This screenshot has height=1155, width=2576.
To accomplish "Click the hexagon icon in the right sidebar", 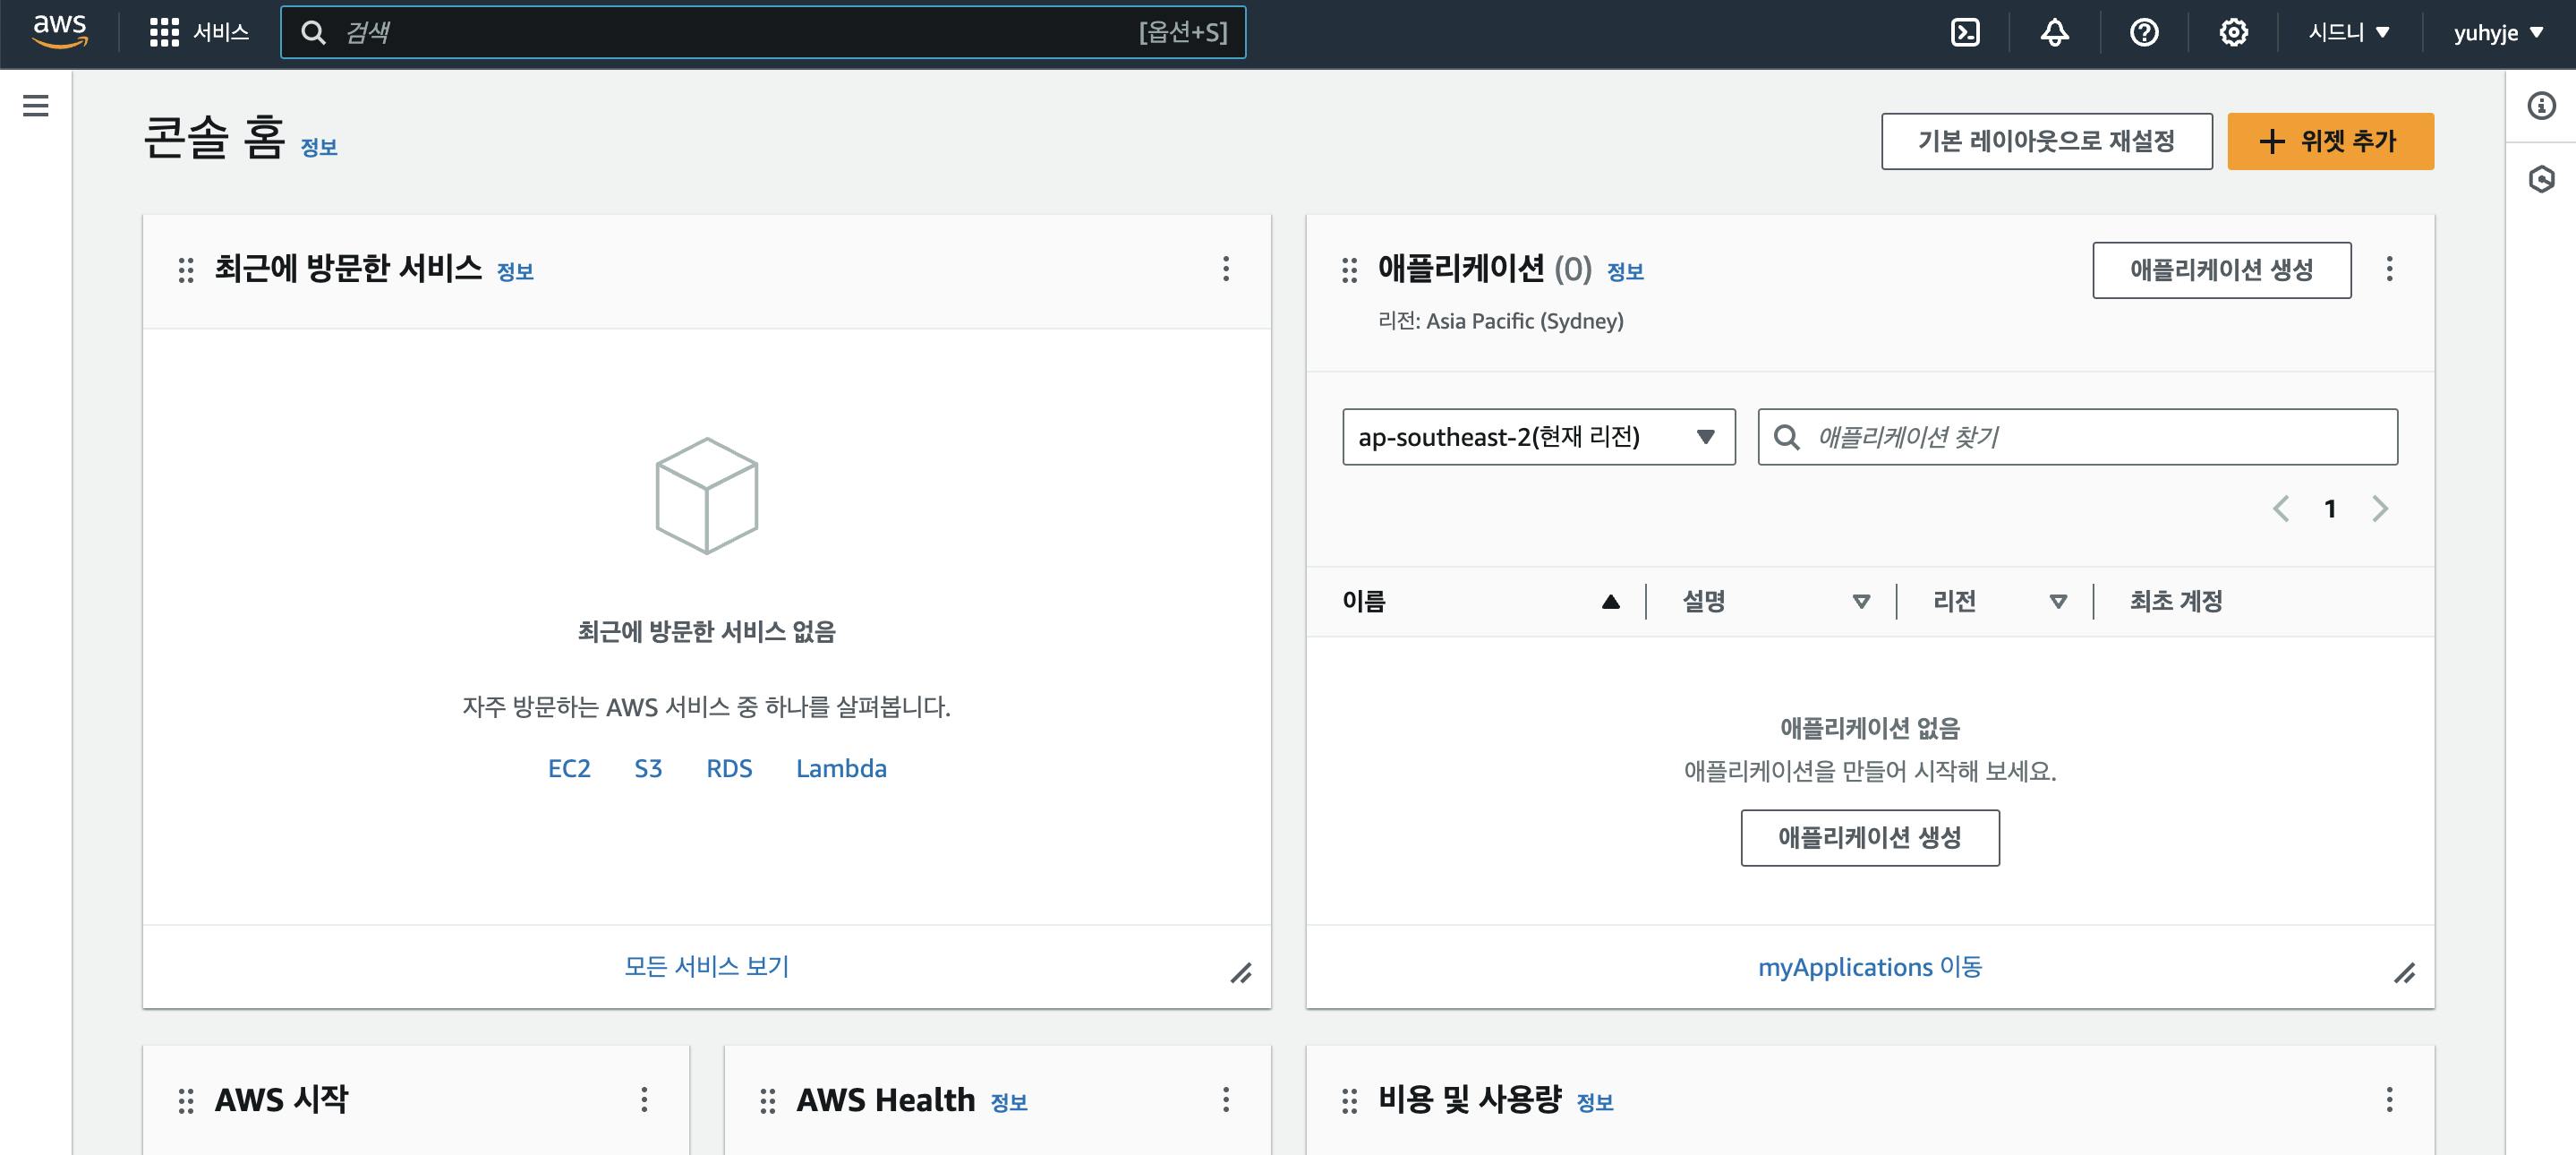I will coord(2541,179).
